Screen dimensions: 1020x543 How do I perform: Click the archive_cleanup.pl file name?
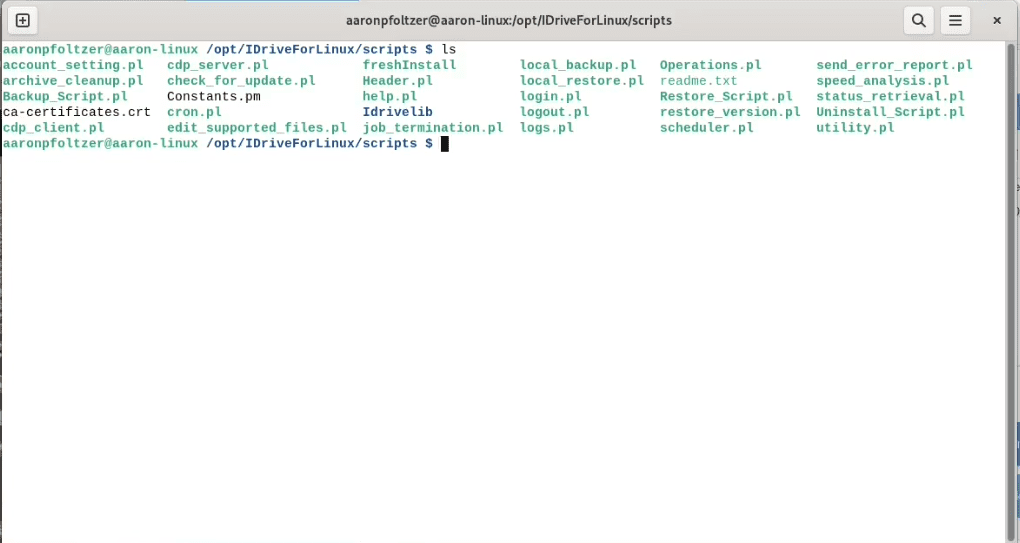[x=73, y=81]
